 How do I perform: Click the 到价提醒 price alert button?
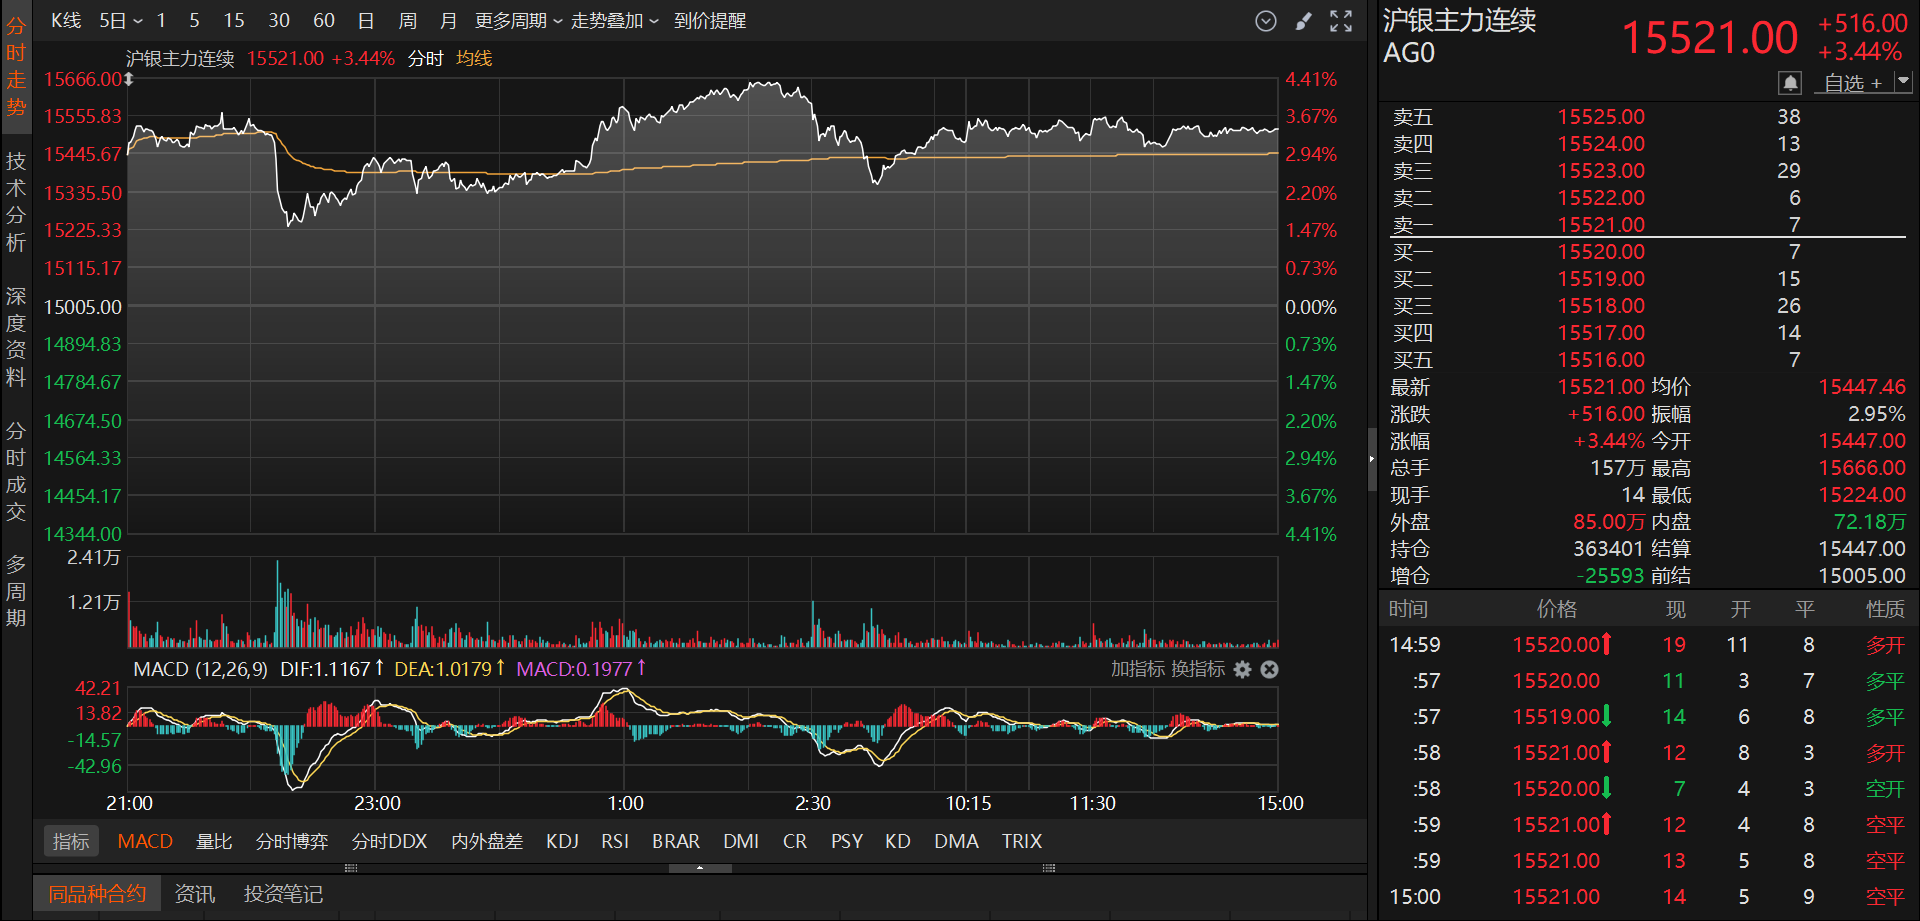709,21
